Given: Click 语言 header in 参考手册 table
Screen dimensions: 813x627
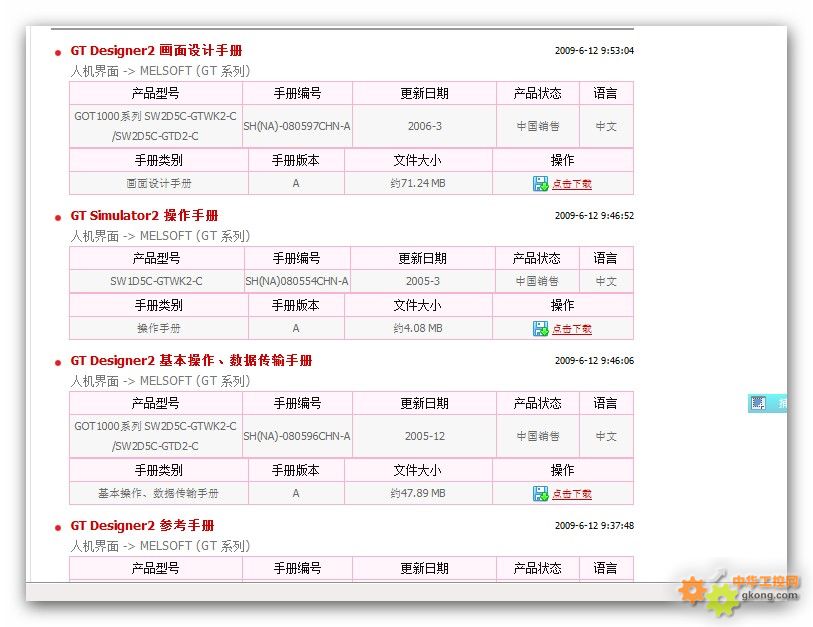Looking at the screenshot, I should pos(606,568).
